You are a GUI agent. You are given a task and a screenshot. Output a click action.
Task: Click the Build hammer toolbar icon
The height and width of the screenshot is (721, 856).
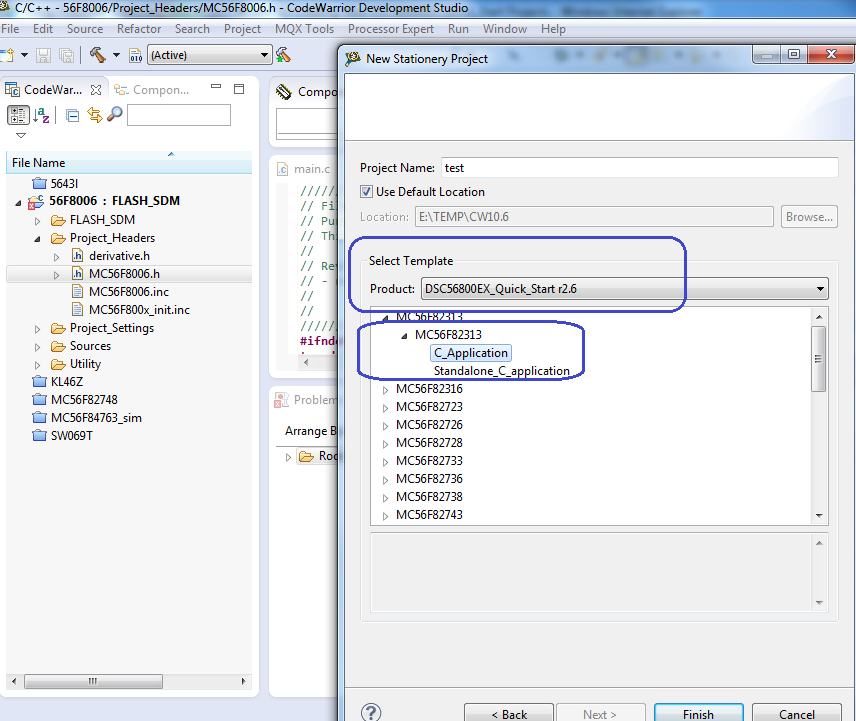click(98, 55)
